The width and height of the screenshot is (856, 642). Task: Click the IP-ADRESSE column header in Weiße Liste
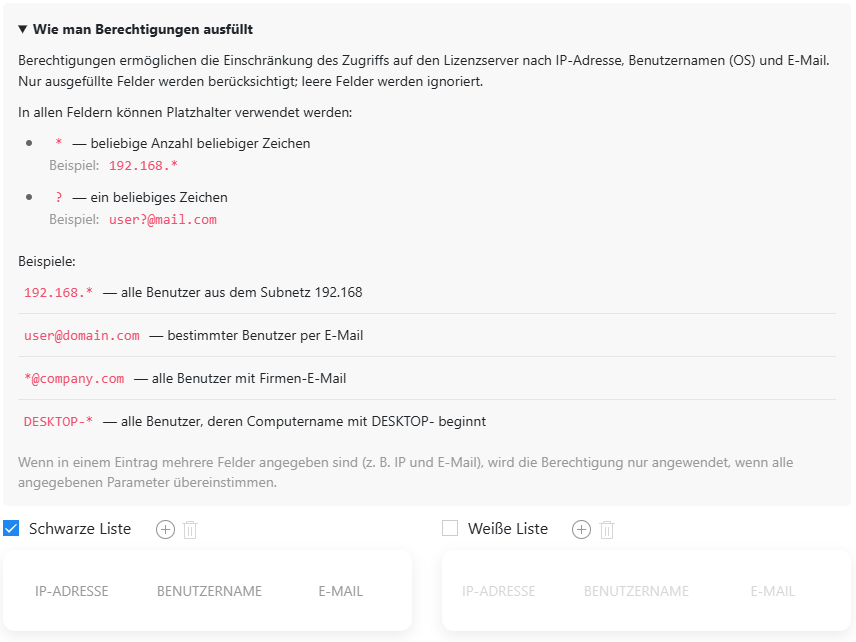(x=499, y=591)
